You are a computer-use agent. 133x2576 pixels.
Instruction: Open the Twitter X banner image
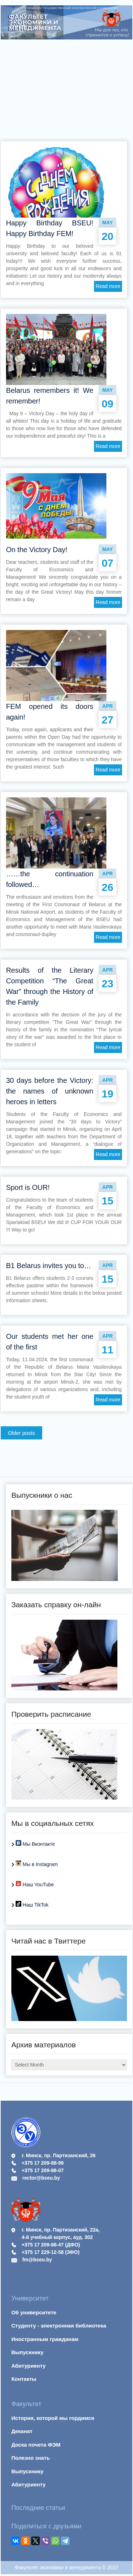(69, 1989)
